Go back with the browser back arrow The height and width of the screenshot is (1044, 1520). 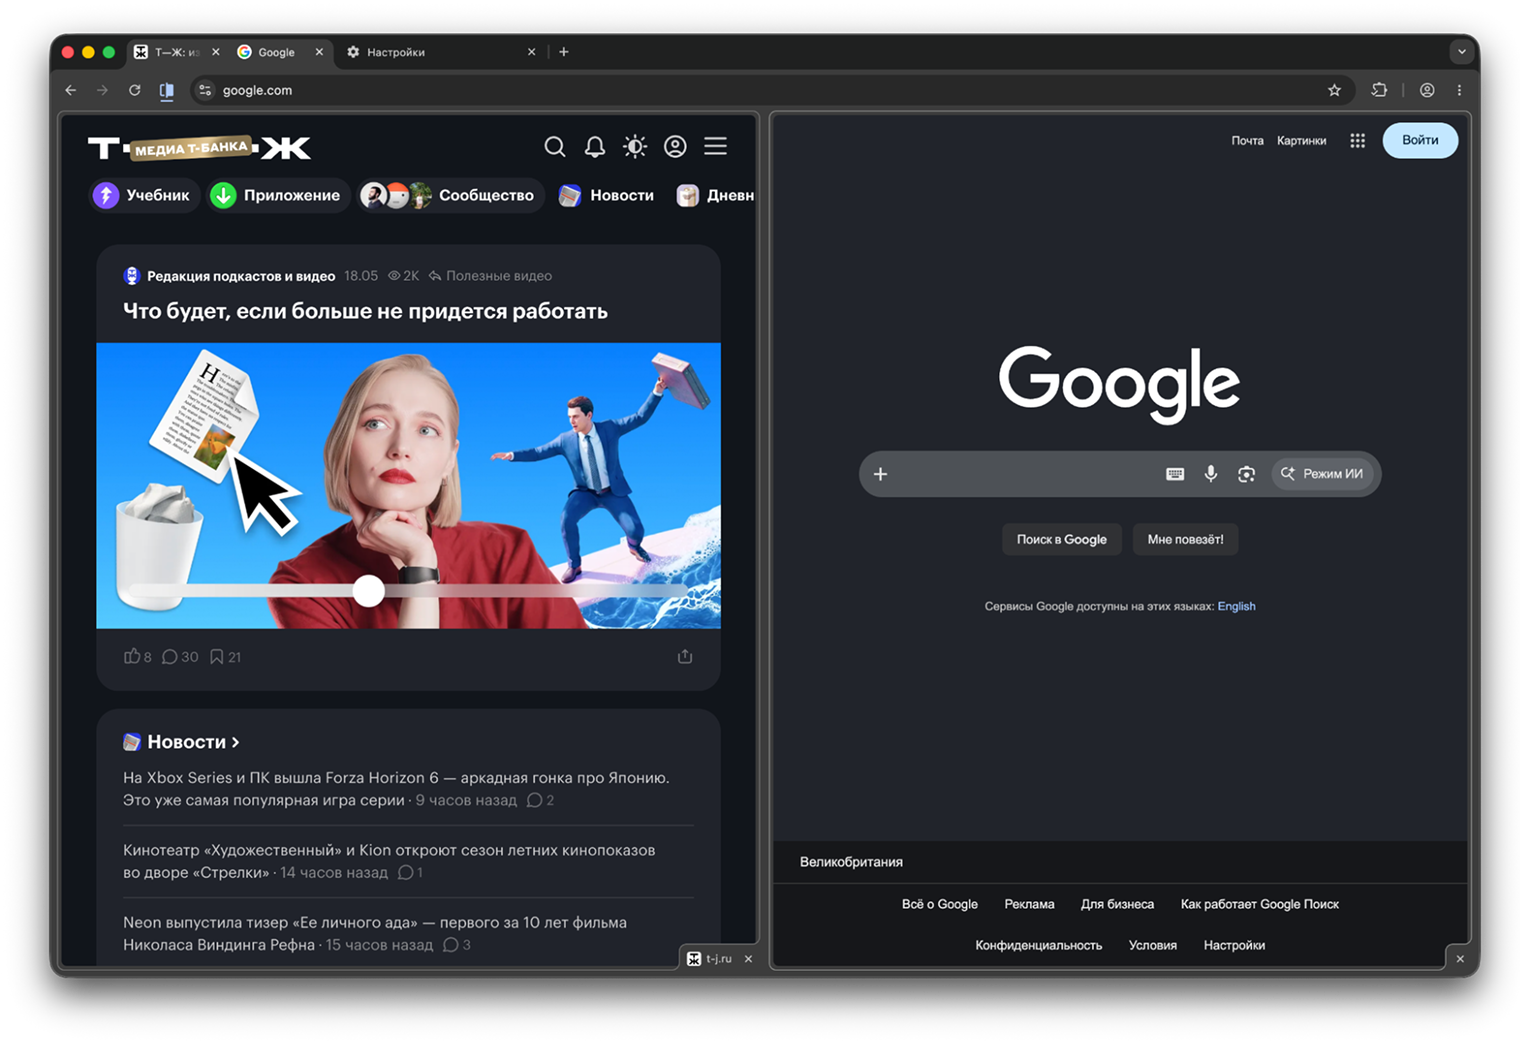tap(70, 90)
